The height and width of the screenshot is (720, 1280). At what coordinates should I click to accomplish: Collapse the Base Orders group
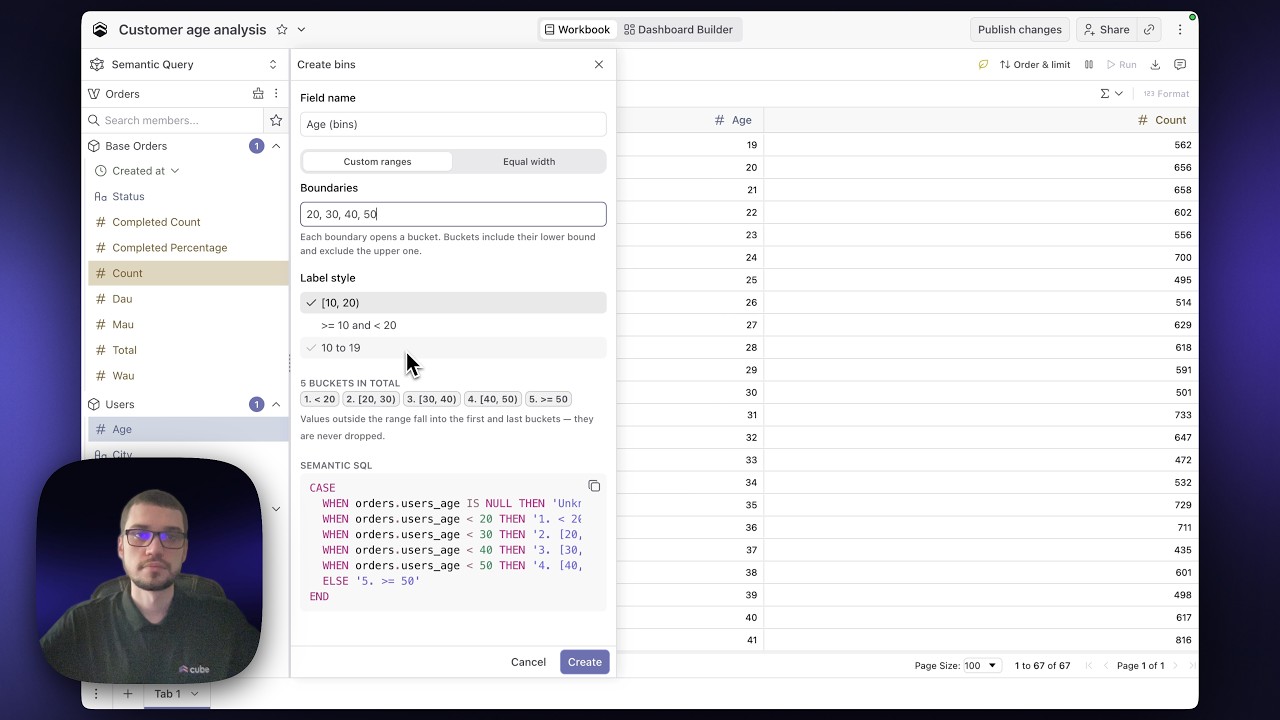[276, 146]
